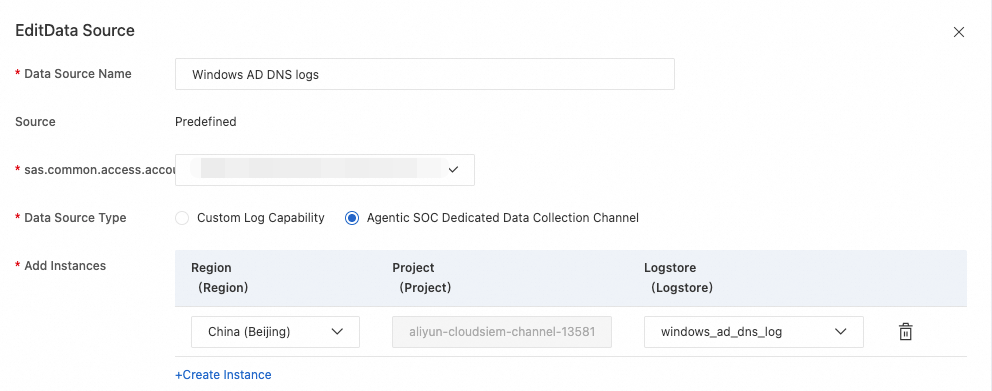Open the China (Beijing) region dropdown
This screenshot has height=391, width=992.
click(275, 332)
